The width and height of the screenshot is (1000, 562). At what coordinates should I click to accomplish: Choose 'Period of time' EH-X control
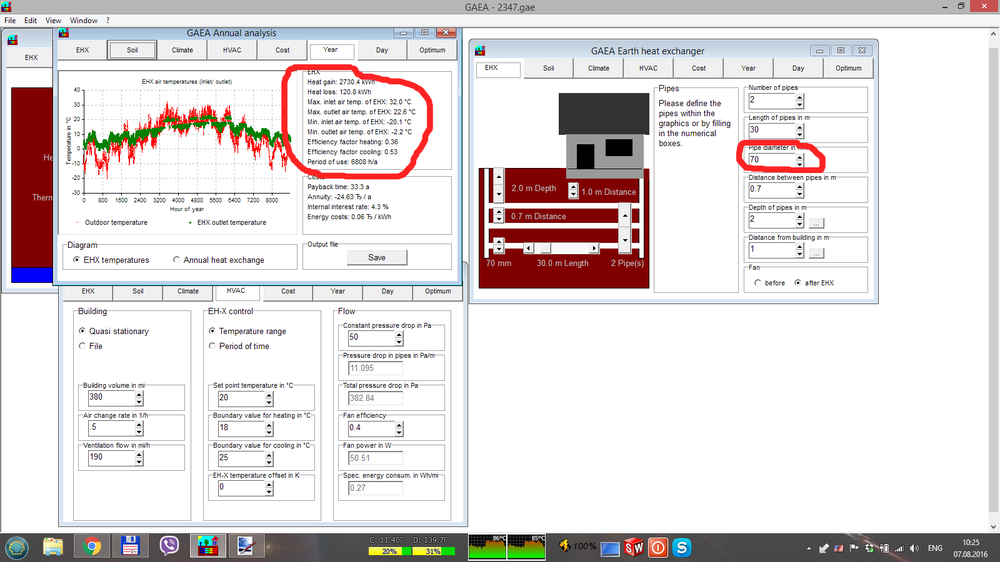(212, 346)
